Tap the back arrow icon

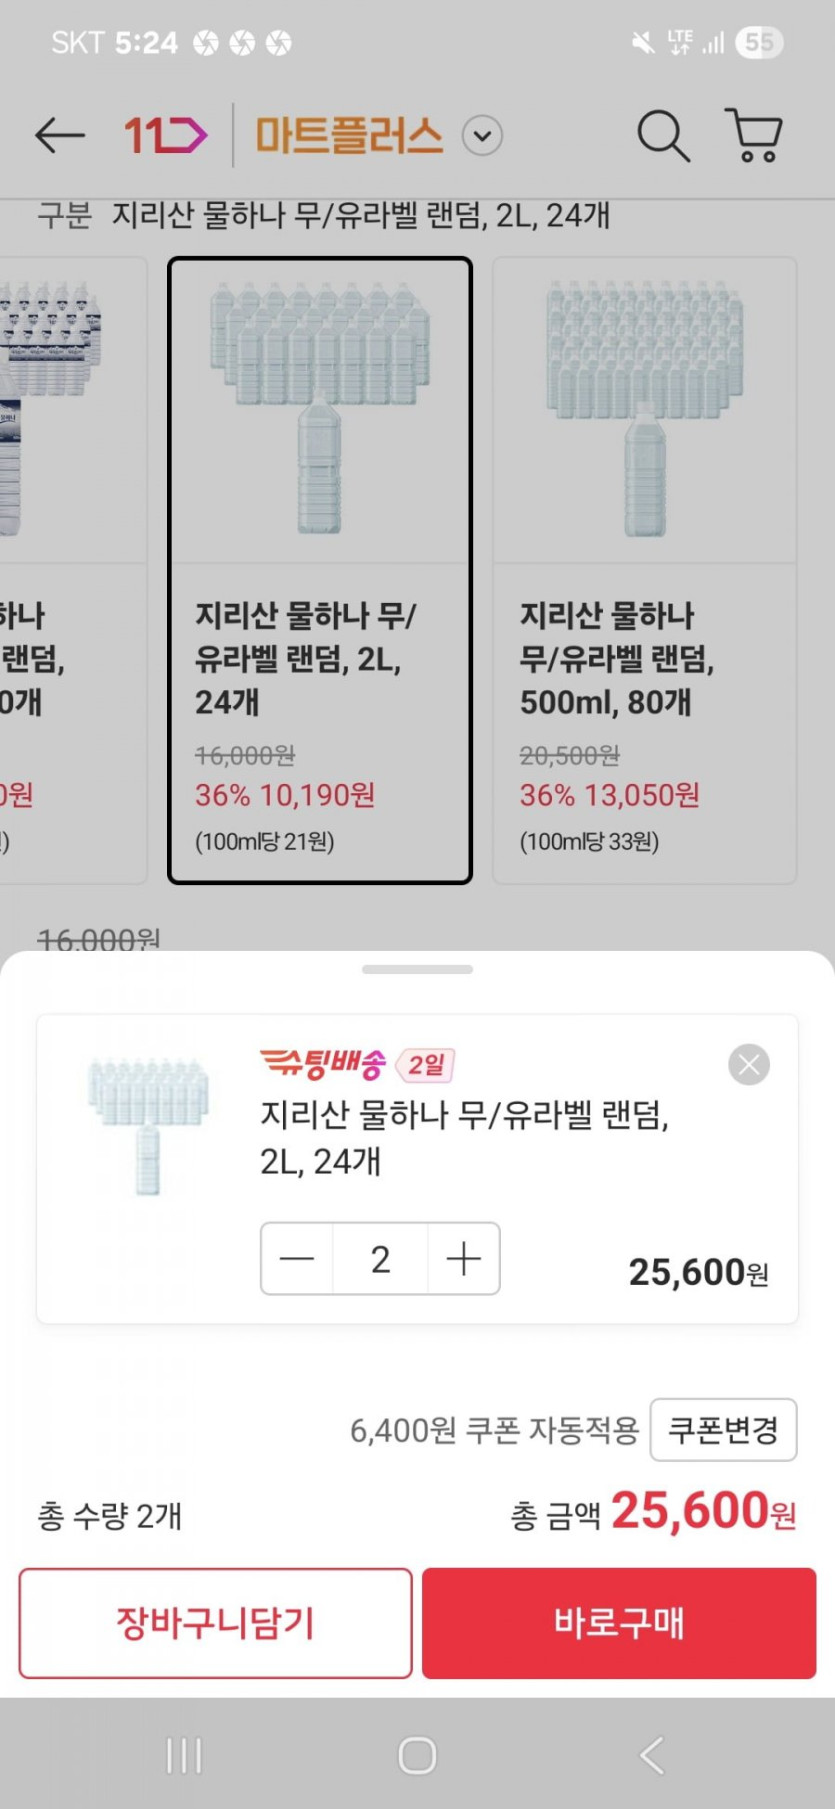click(59, 135)
